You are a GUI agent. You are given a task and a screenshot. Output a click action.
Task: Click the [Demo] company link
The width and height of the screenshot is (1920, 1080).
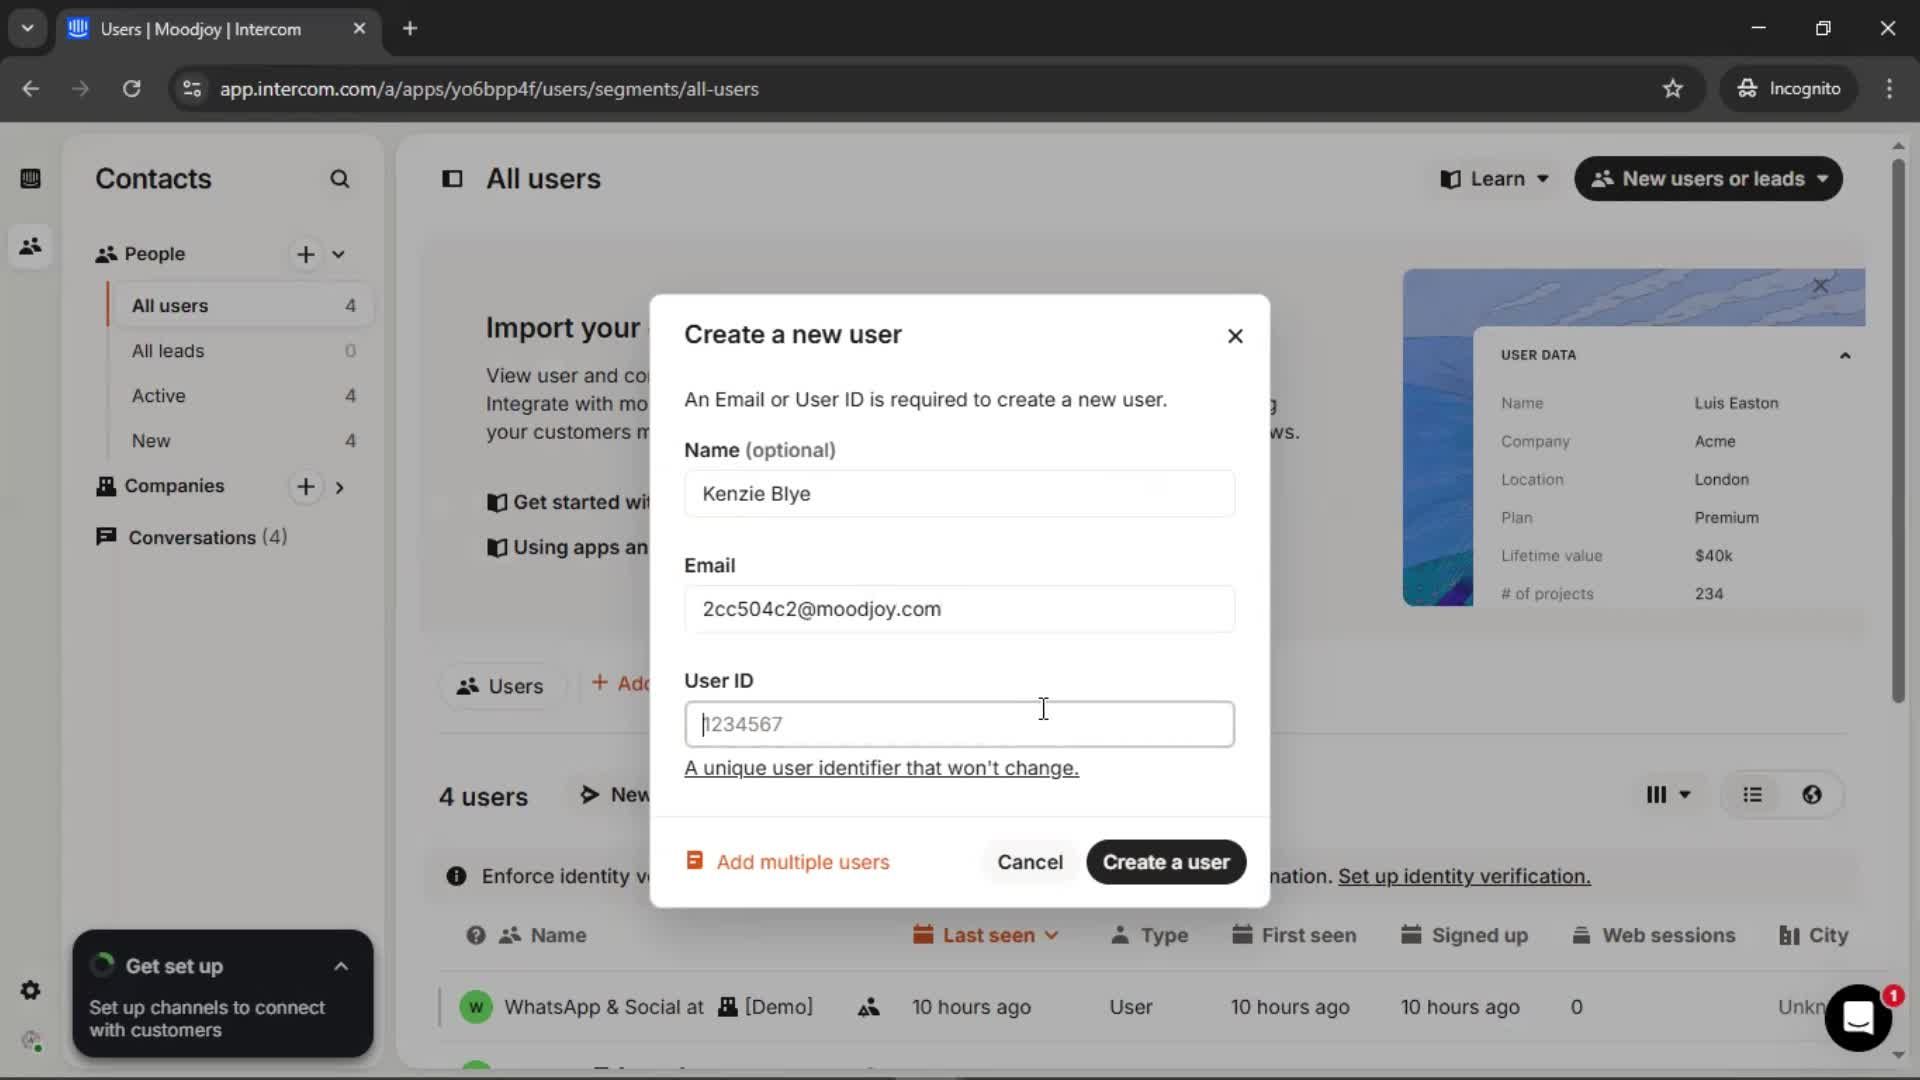tap(766, 1007)
